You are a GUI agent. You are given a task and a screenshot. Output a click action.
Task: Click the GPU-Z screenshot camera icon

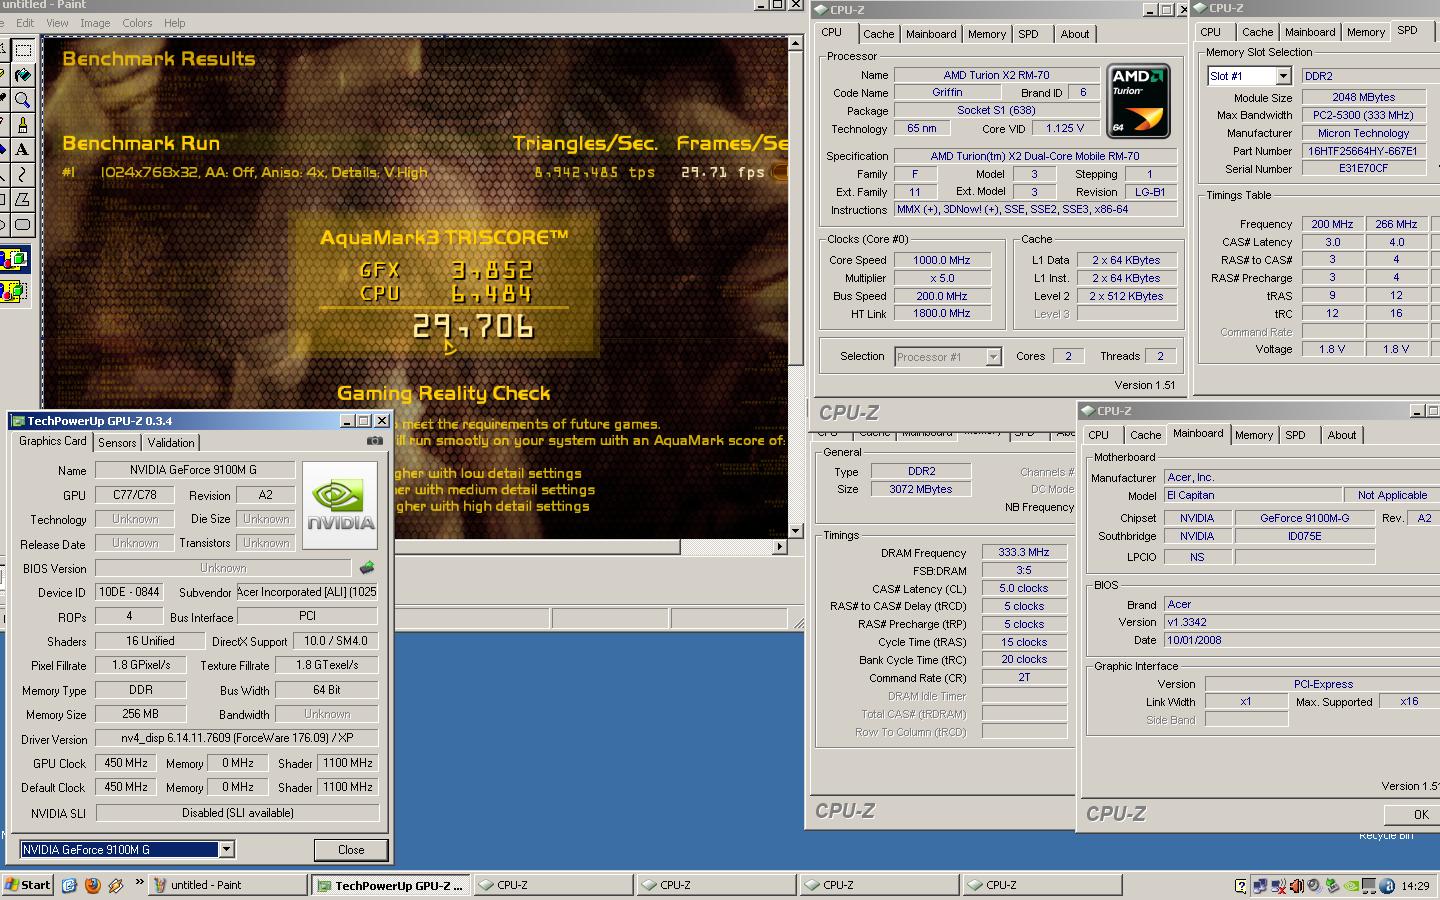[x=375, y=440]
